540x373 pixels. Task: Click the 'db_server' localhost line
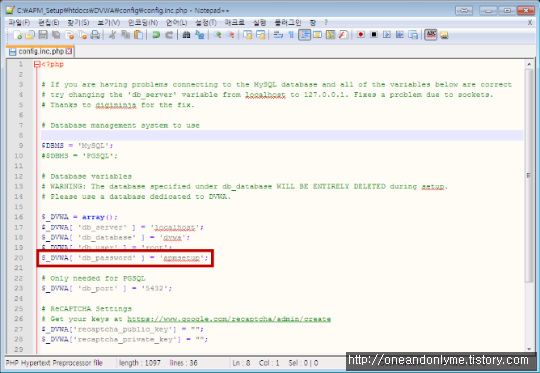[x=123, y=227]
